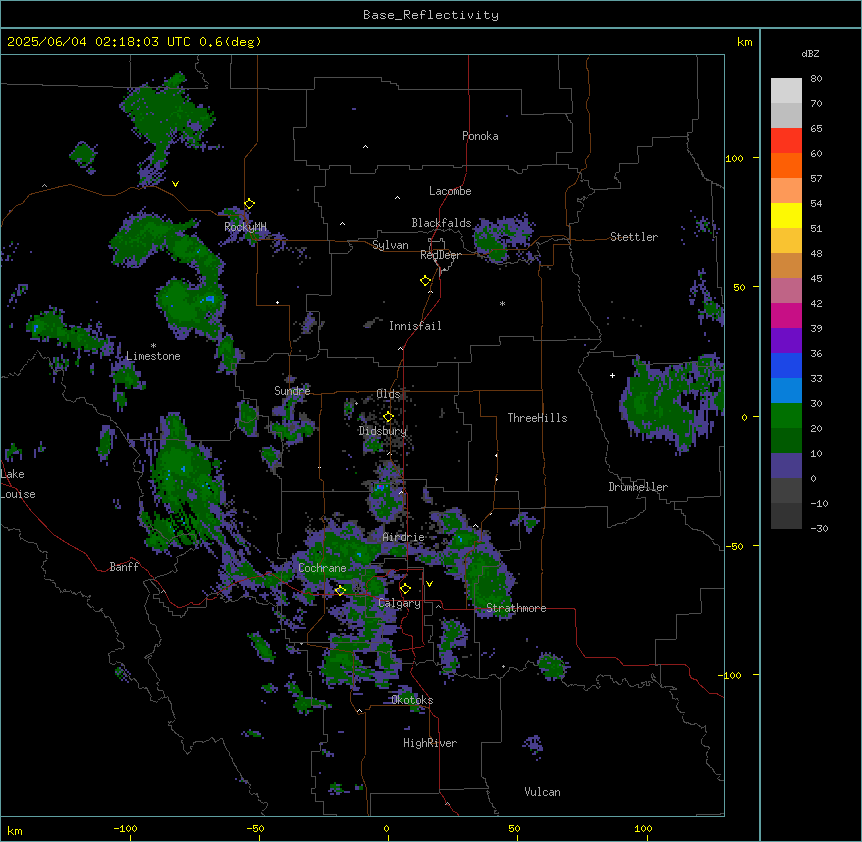Click the Drumheller label
862x842 pixels.
click(638, 487)
